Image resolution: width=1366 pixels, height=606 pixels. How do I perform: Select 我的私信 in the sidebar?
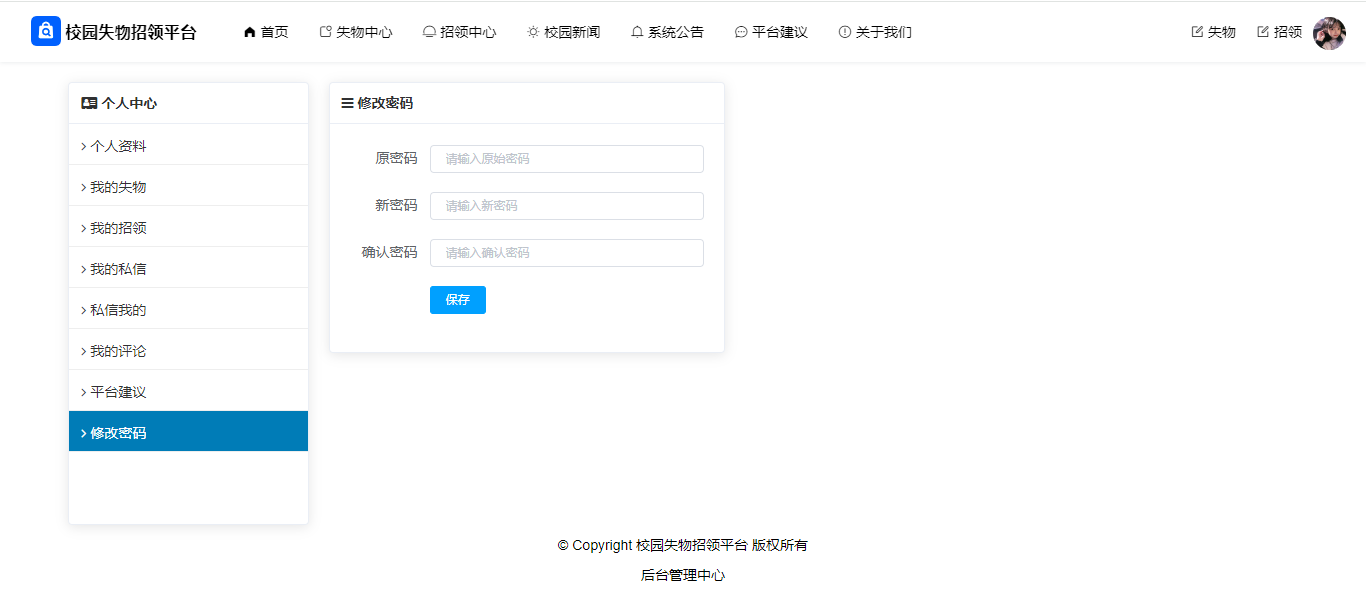point(188,269)
